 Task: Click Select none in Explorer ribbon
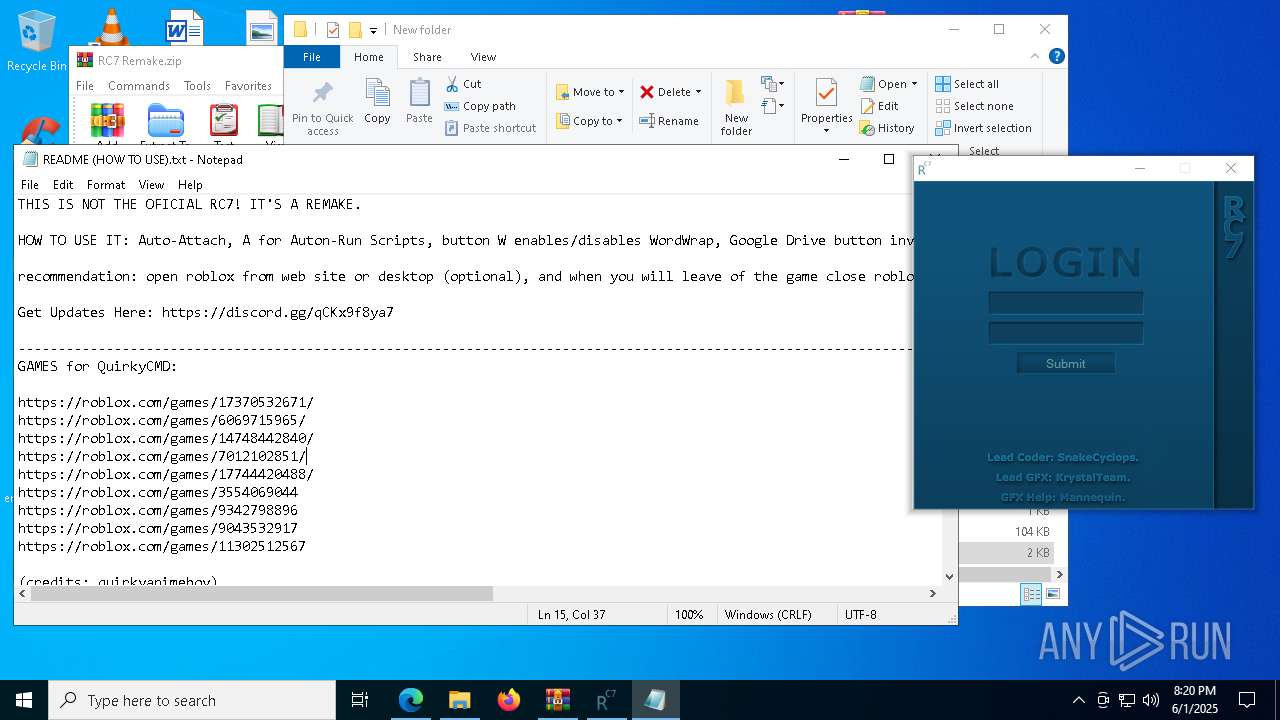point(974,106)
